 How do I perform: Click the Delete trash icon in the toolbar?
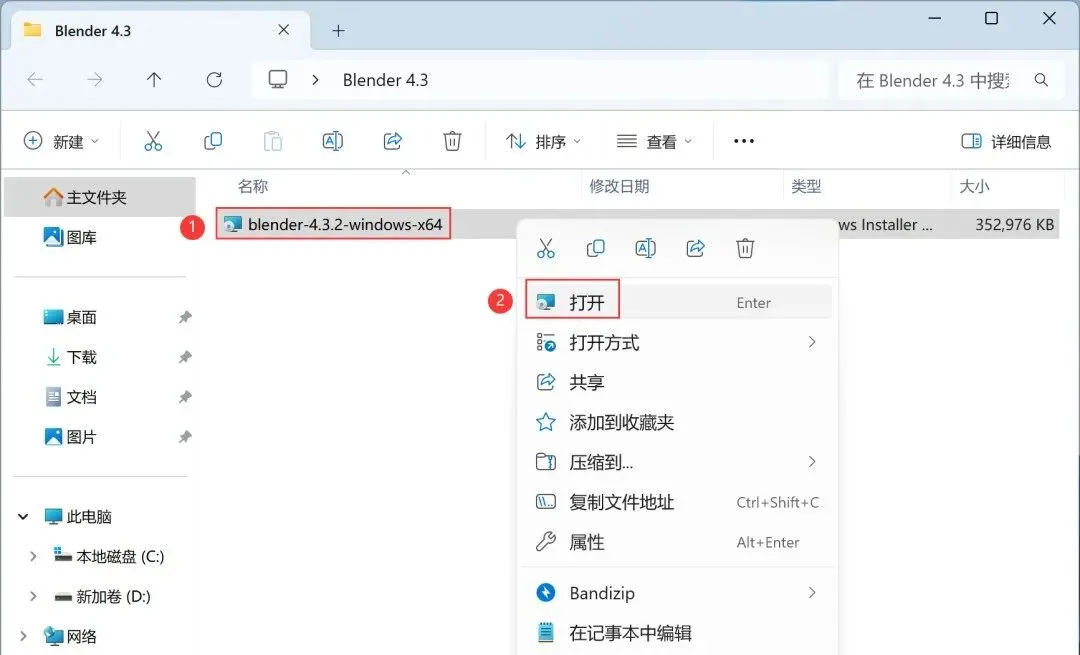[x=452, y=141]
